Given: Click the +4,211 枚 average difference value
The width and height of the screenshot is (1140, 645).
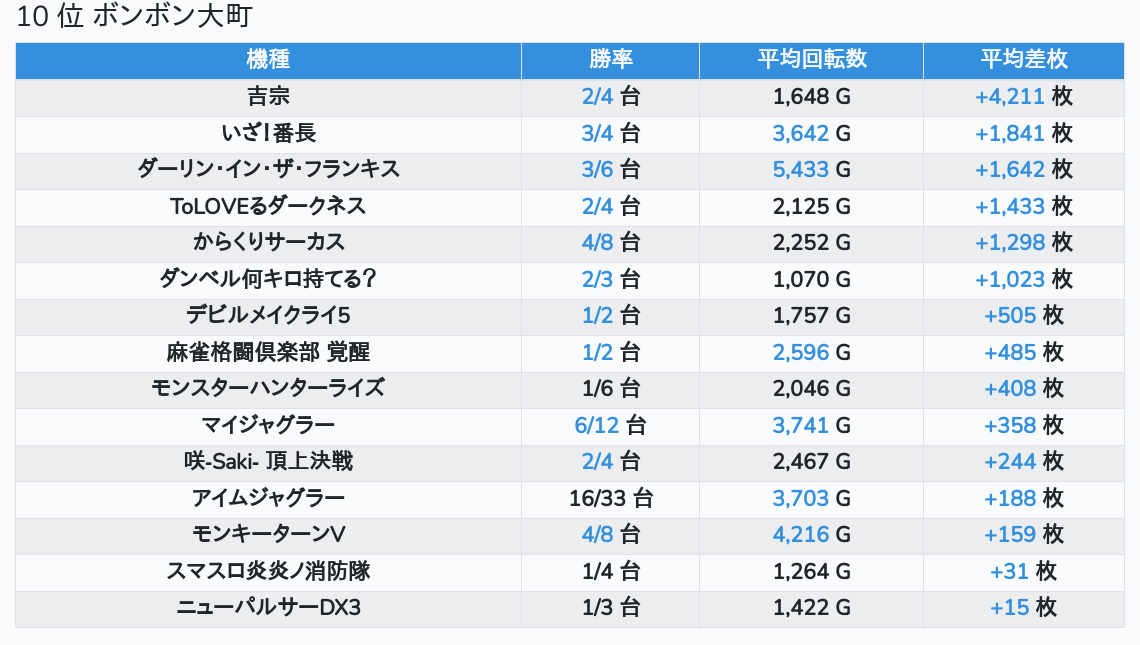Looking at the screenshot, I should (1024, 97).
